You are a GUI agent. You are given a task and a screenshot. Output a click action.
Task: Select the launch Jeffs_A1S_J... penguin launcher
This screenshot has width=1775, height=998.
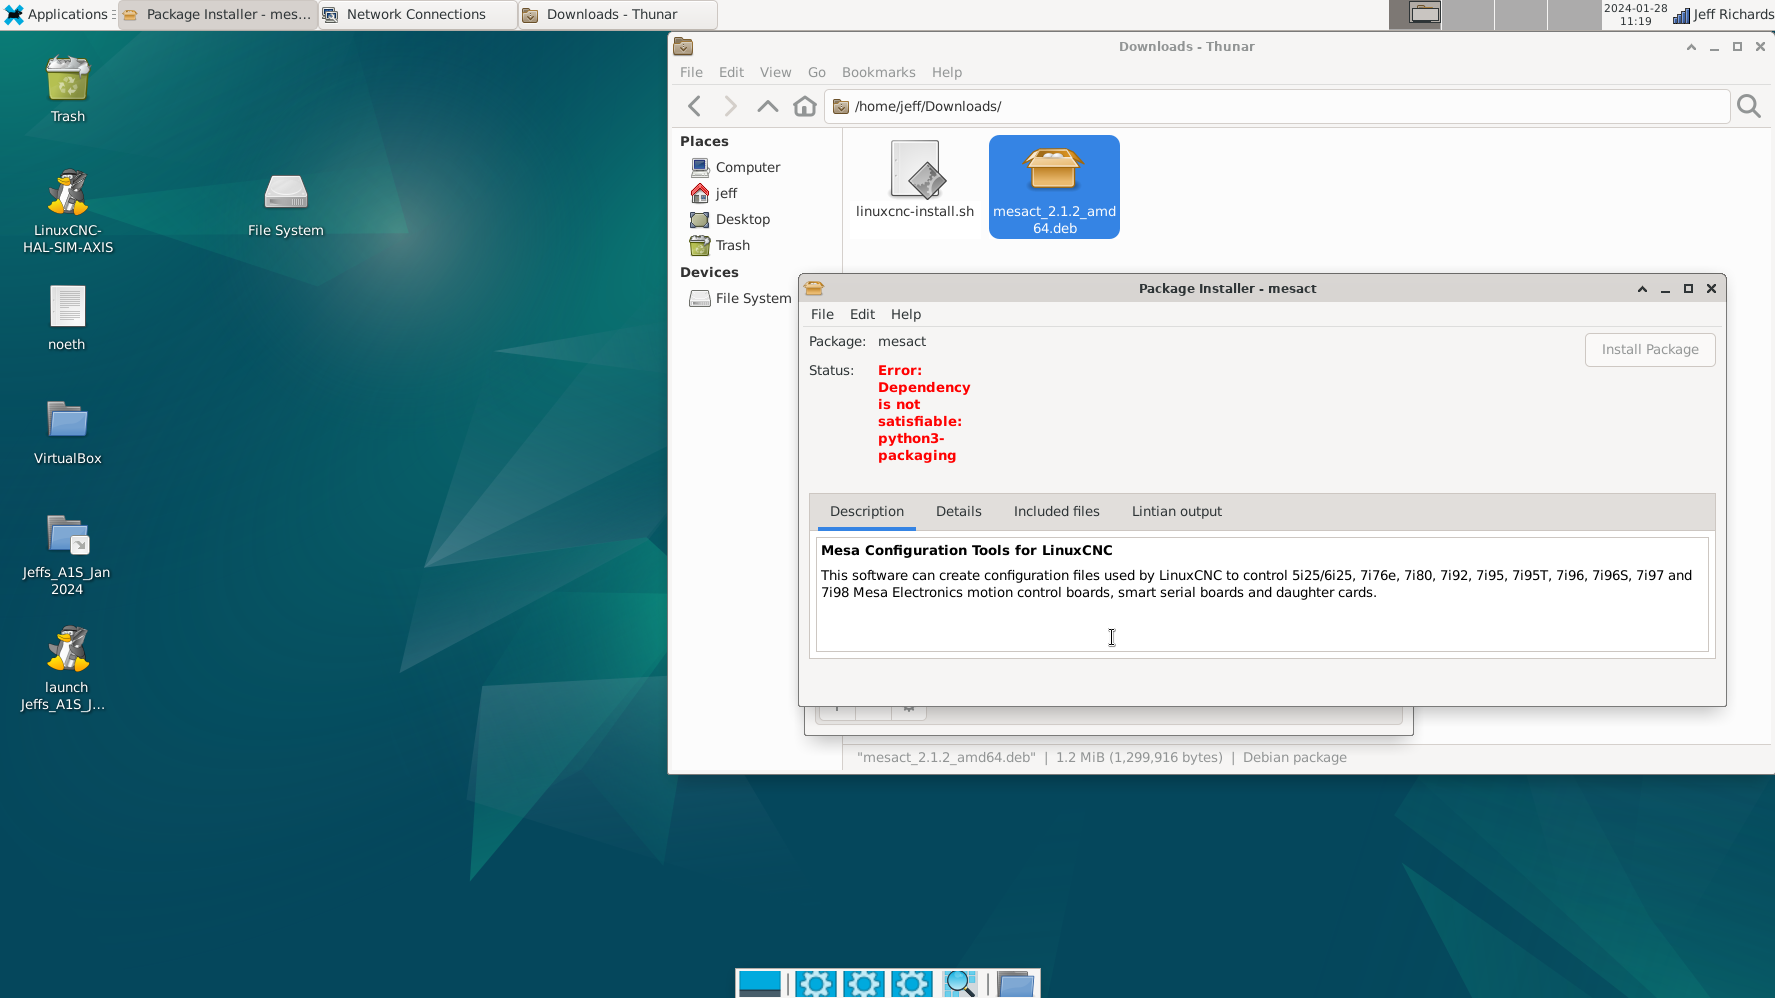67,649
